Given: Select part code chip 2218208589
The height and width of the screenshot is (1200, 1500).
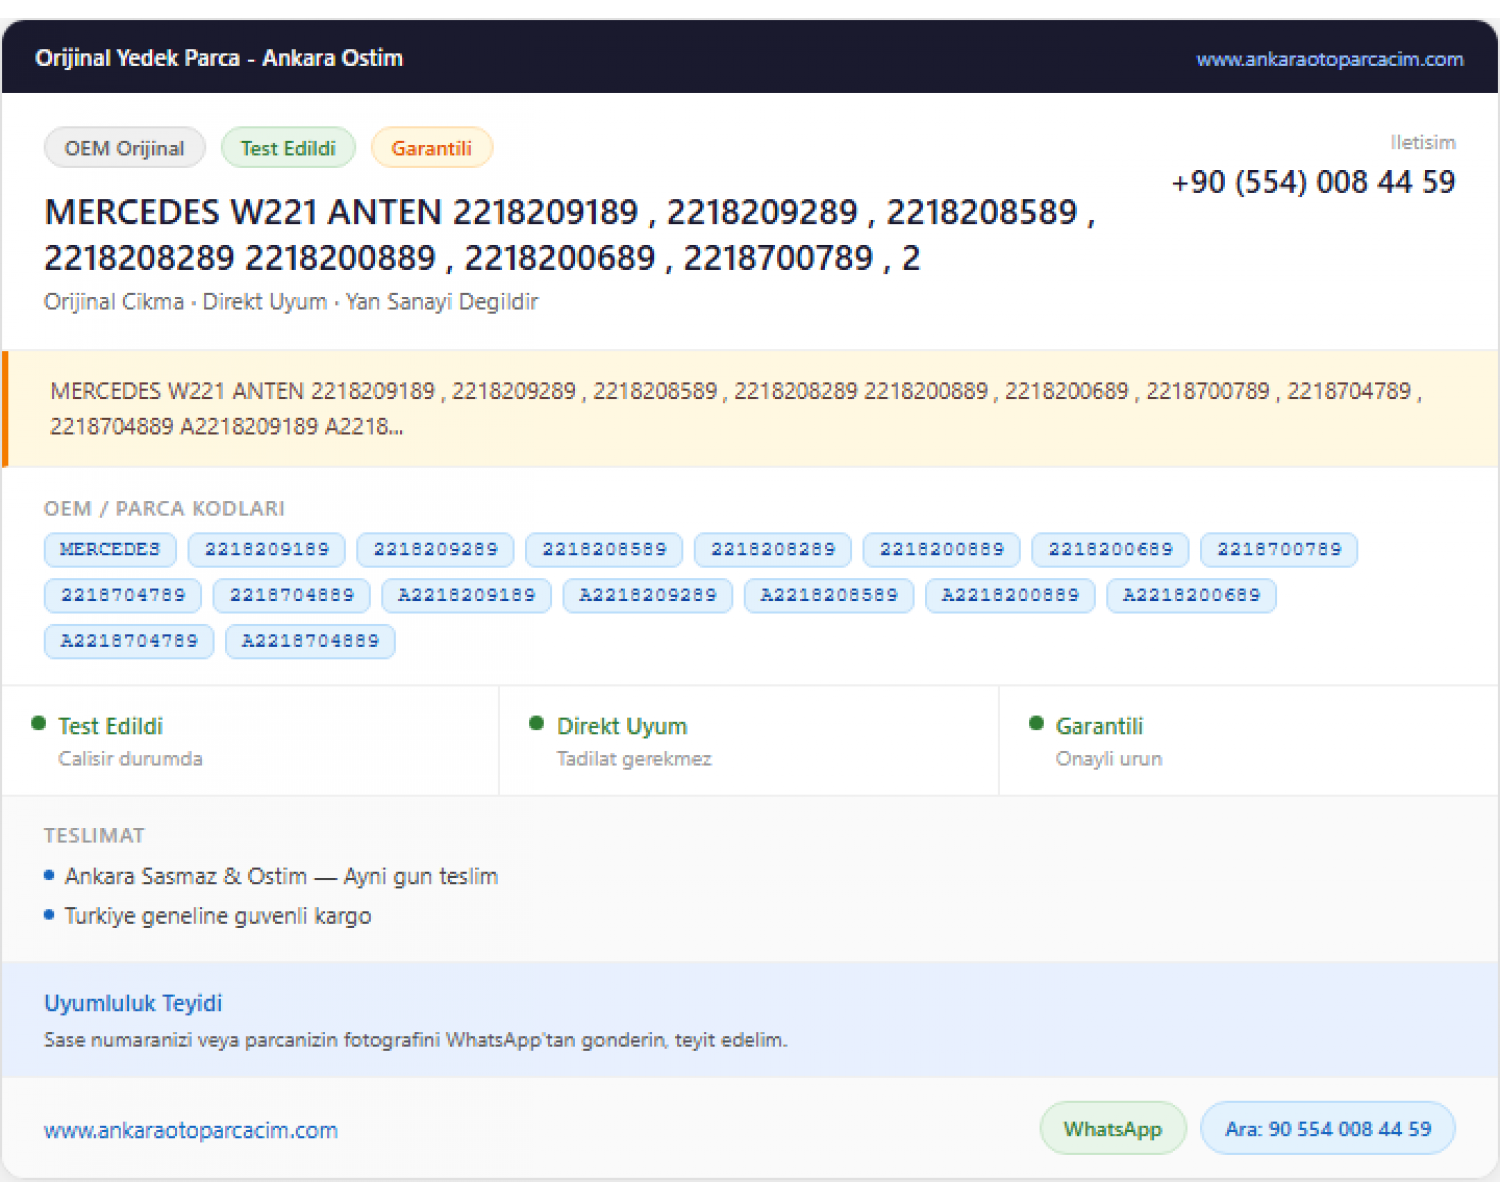Looking at the screenshot, I should click(604, 549).
